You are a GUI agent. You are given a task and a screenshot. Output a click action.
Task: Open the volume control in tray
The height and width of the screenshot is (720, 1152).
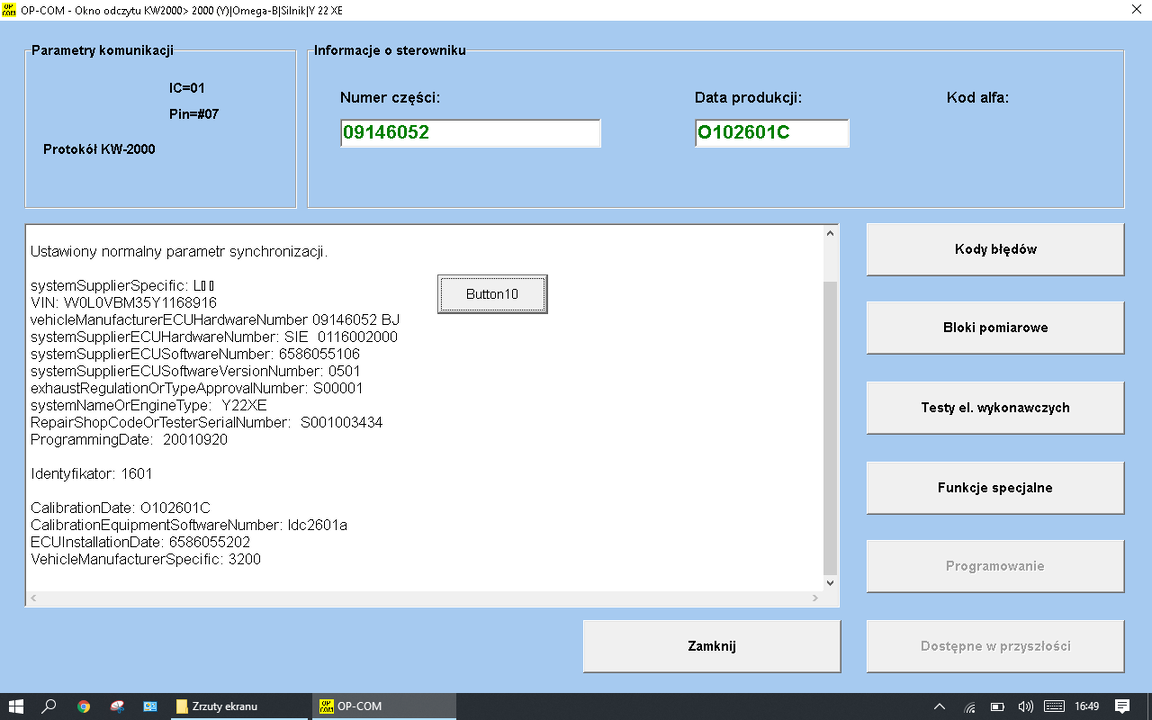coord(1025,706)
